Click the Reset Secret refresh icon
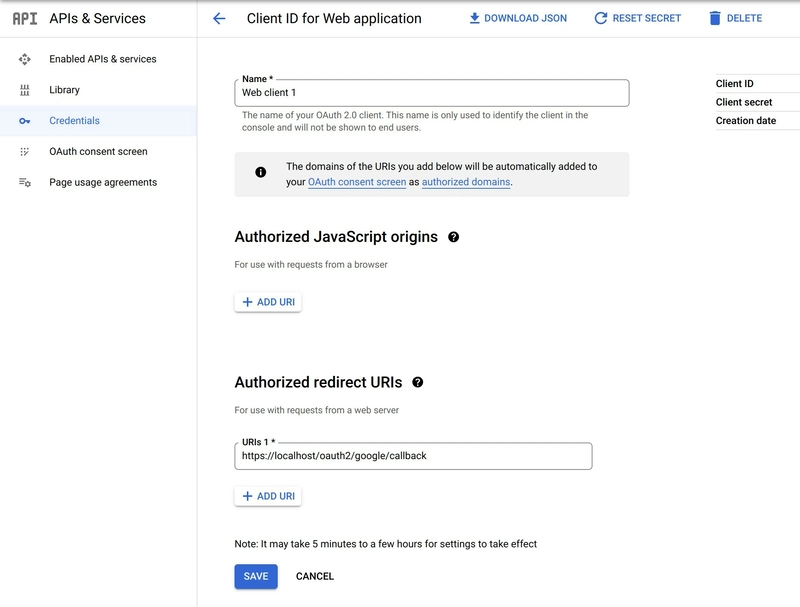This screenshot has height=607, width=800. coord(601,18)
